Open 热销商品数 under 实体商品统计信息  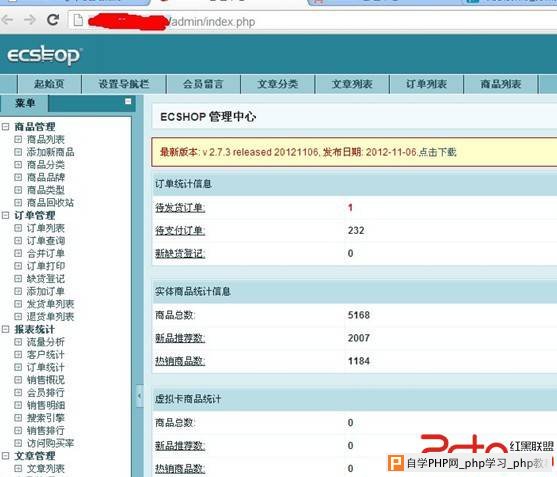(180, 361)
